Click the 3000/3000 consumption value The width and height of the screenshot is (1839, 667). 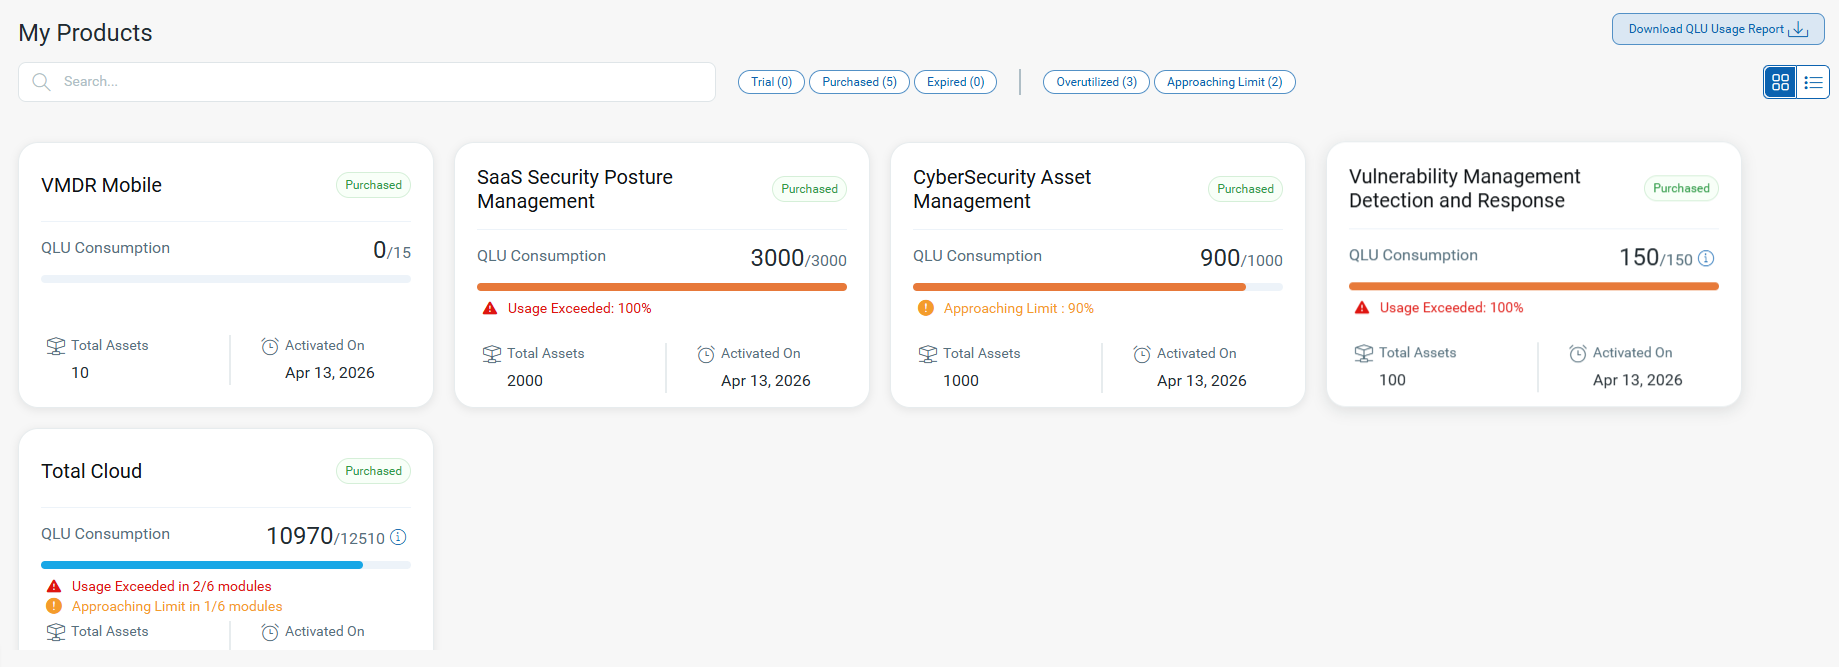click(x=798, y=258)
